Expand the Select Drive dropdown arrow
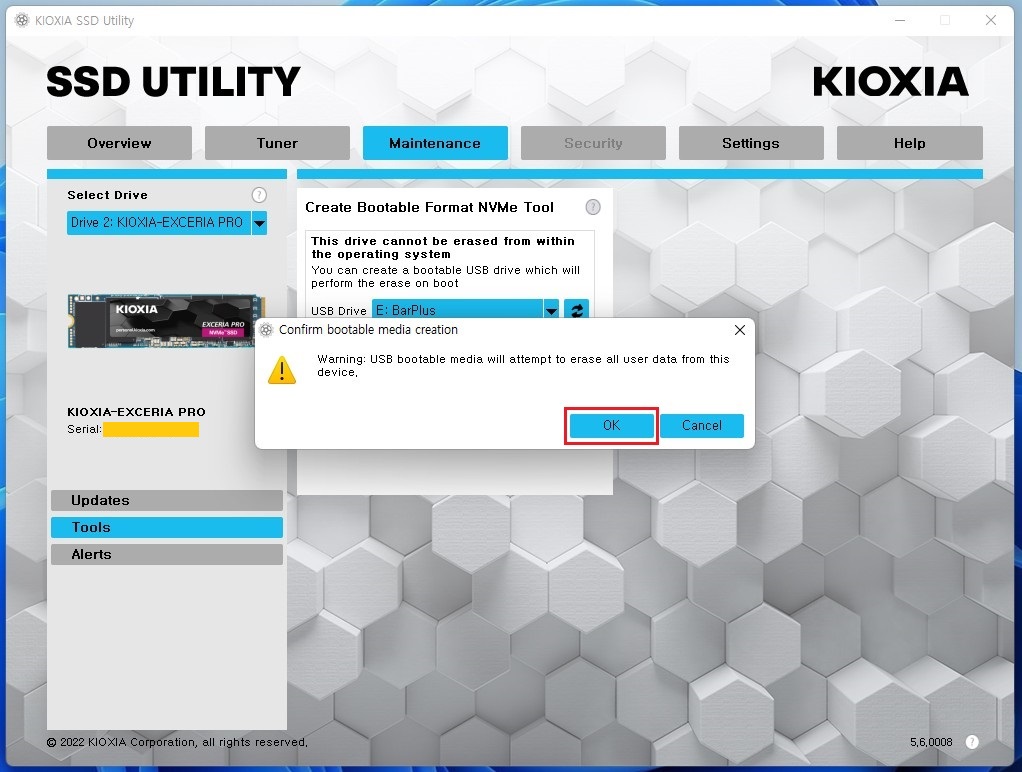1022x772 pixels. (x=259, y=223)
